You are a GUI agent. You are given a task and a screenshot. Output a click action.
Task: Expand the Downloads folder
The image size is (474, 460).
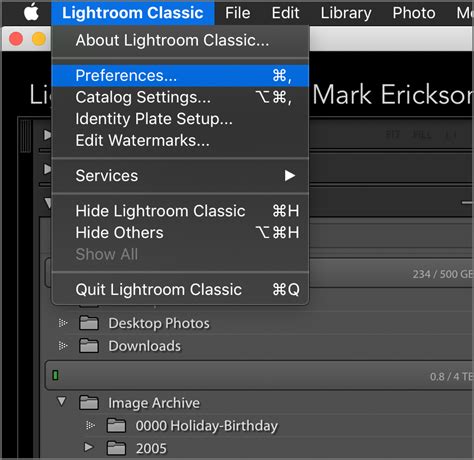(x=63, y=346)
